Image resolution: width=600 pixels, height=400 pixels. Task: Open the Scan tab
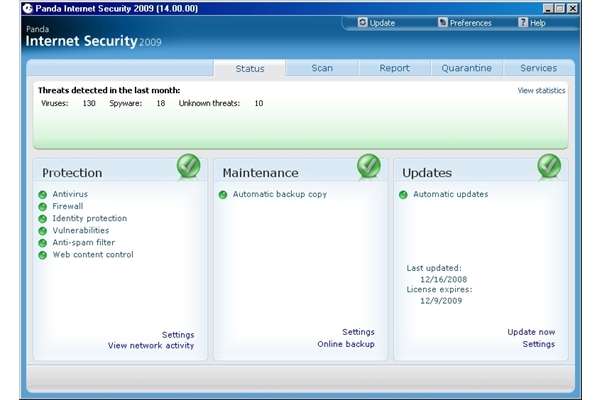322,68
